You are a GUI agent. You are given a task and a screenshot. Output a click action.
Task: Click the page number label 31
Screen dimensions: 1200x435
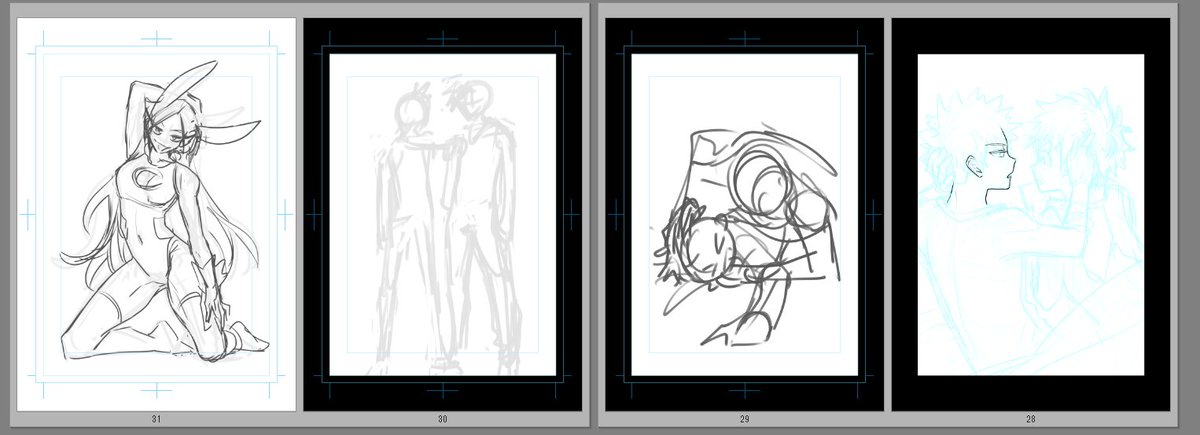click(157, 419)
